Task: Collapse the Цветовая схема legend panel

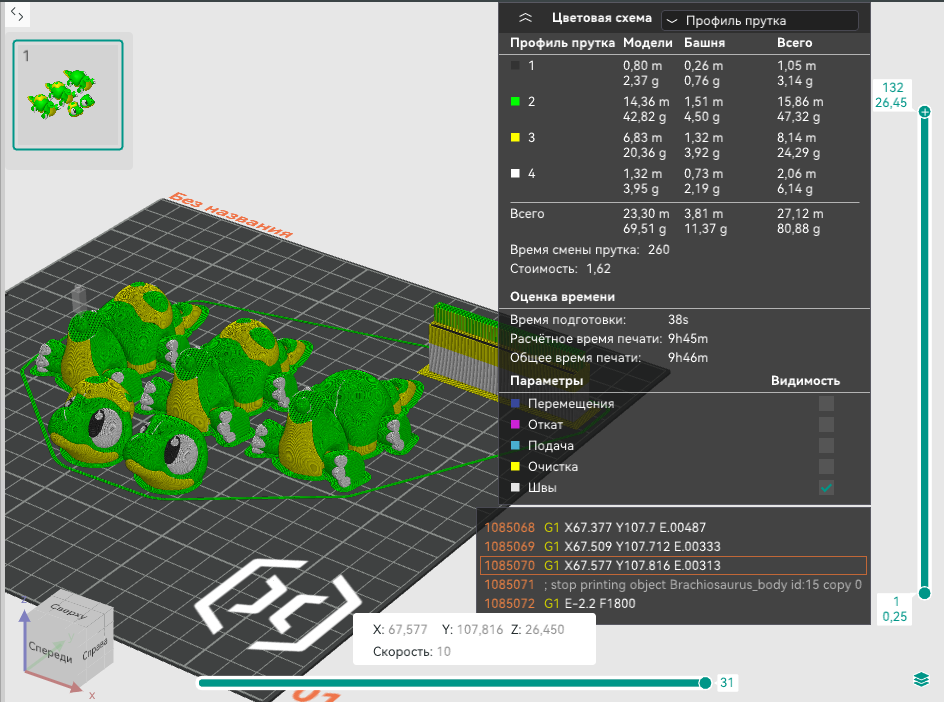Action: coord(525,18)
